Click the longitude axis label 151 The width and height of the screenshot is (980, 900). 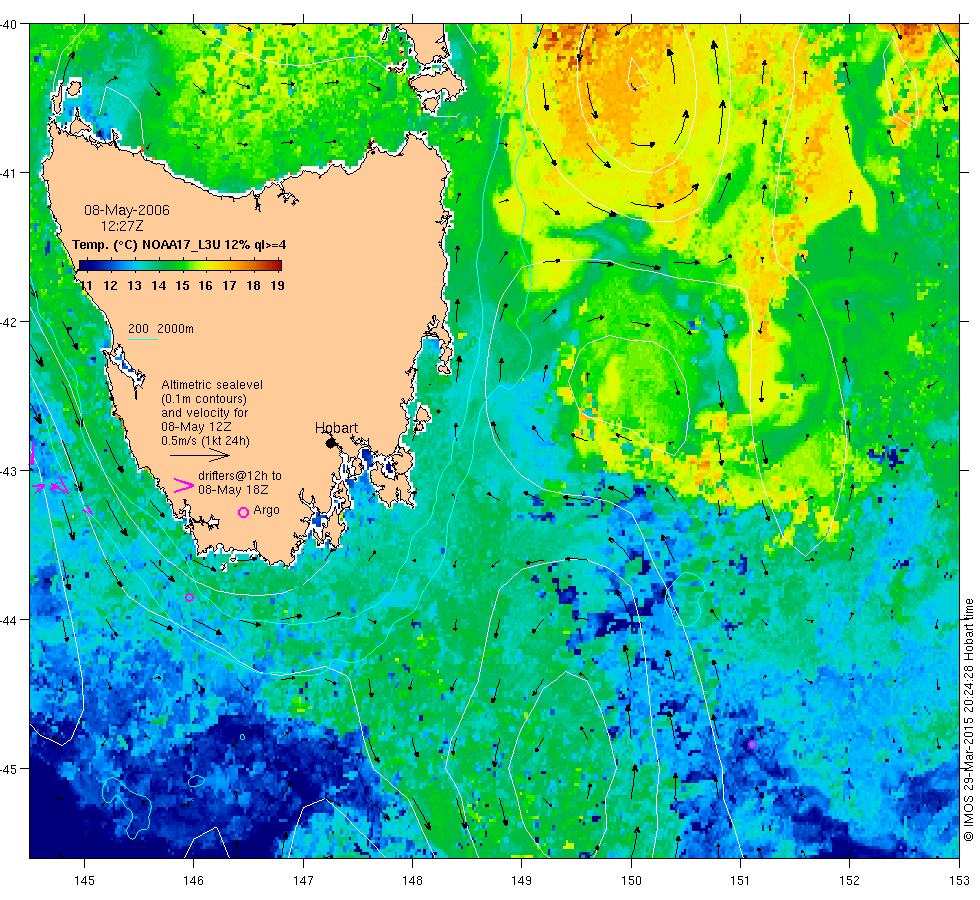tap(740, 881)
